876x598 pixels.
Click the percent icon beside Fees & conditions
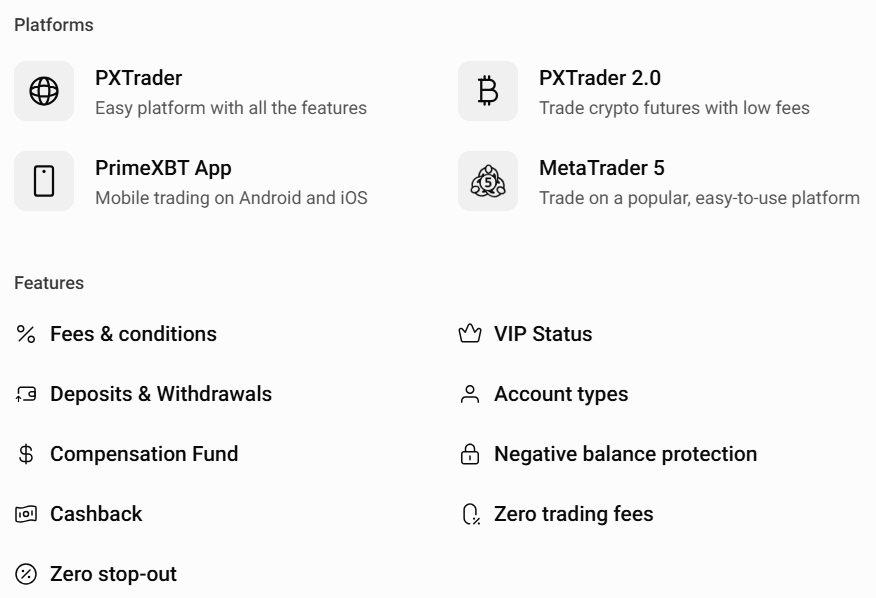pyautogui.click(x=26, y=334)
